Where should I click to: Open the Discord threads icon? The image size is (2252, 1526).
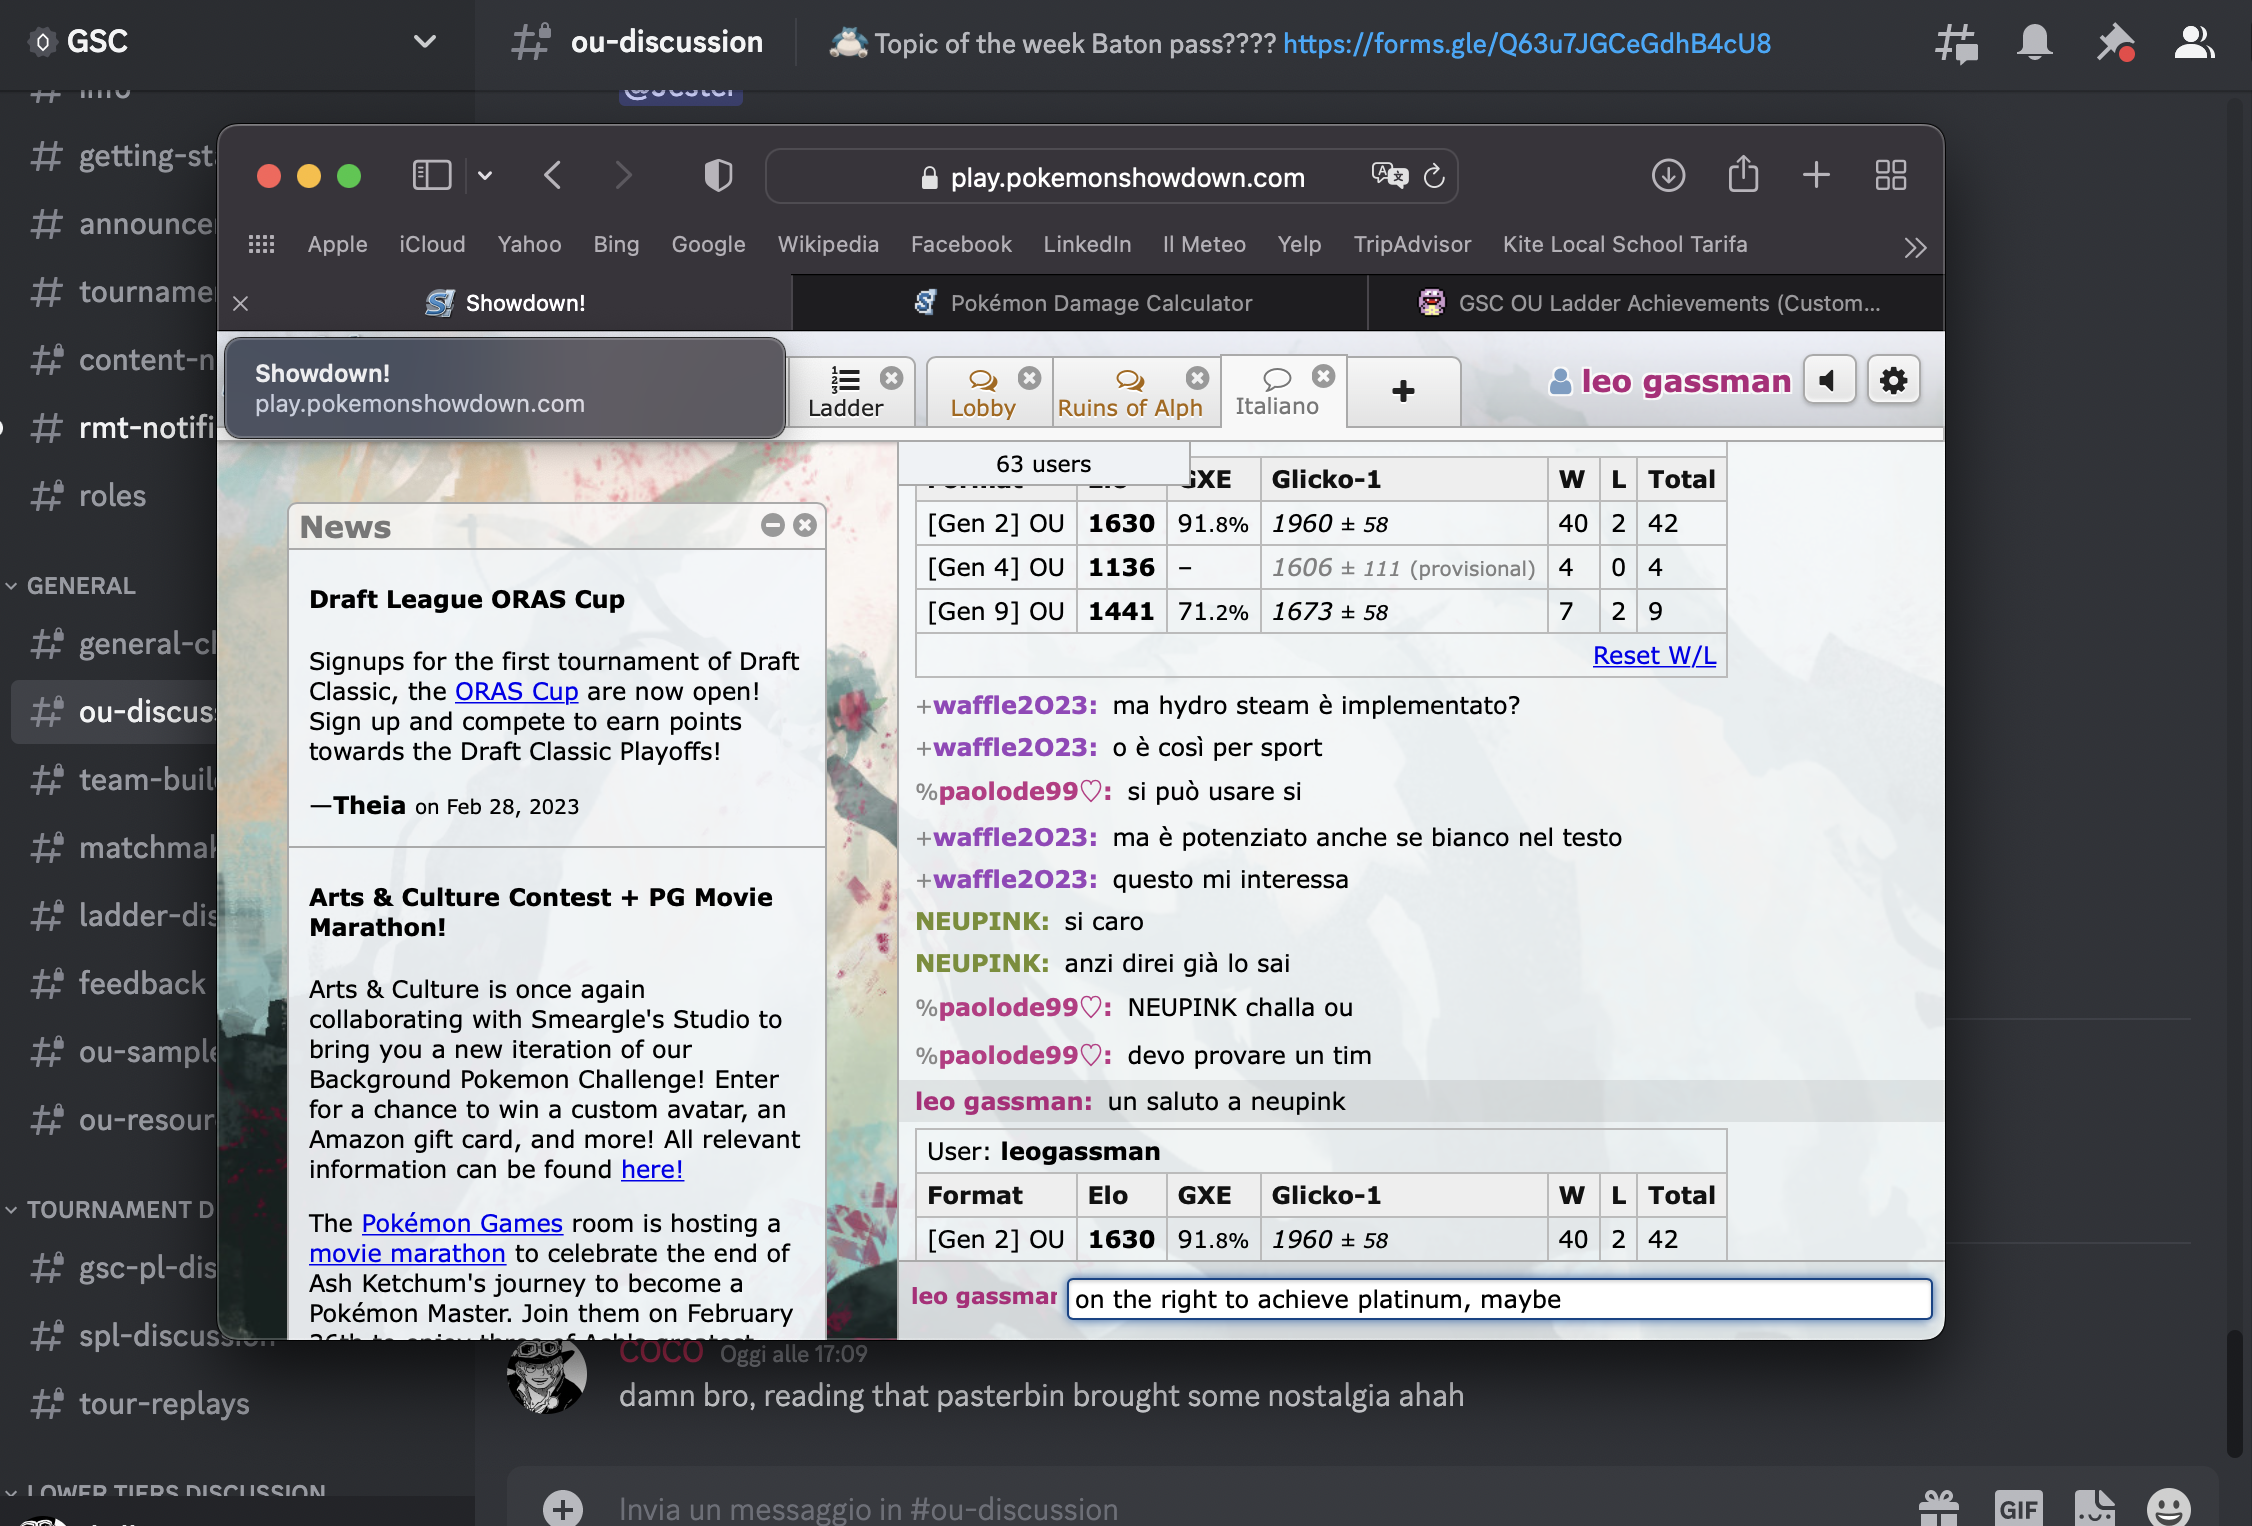point(1956,42)
